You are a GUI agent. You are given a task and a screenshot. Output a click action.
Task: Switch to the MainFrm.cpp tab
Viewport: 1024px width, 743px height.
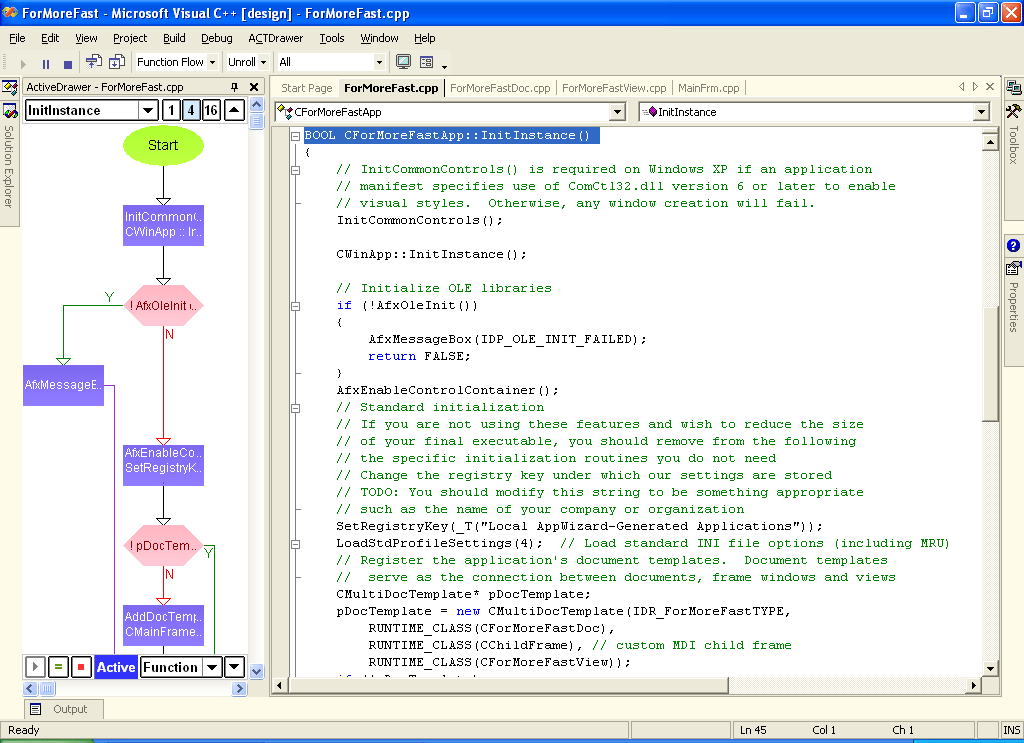tap(709, 87)
